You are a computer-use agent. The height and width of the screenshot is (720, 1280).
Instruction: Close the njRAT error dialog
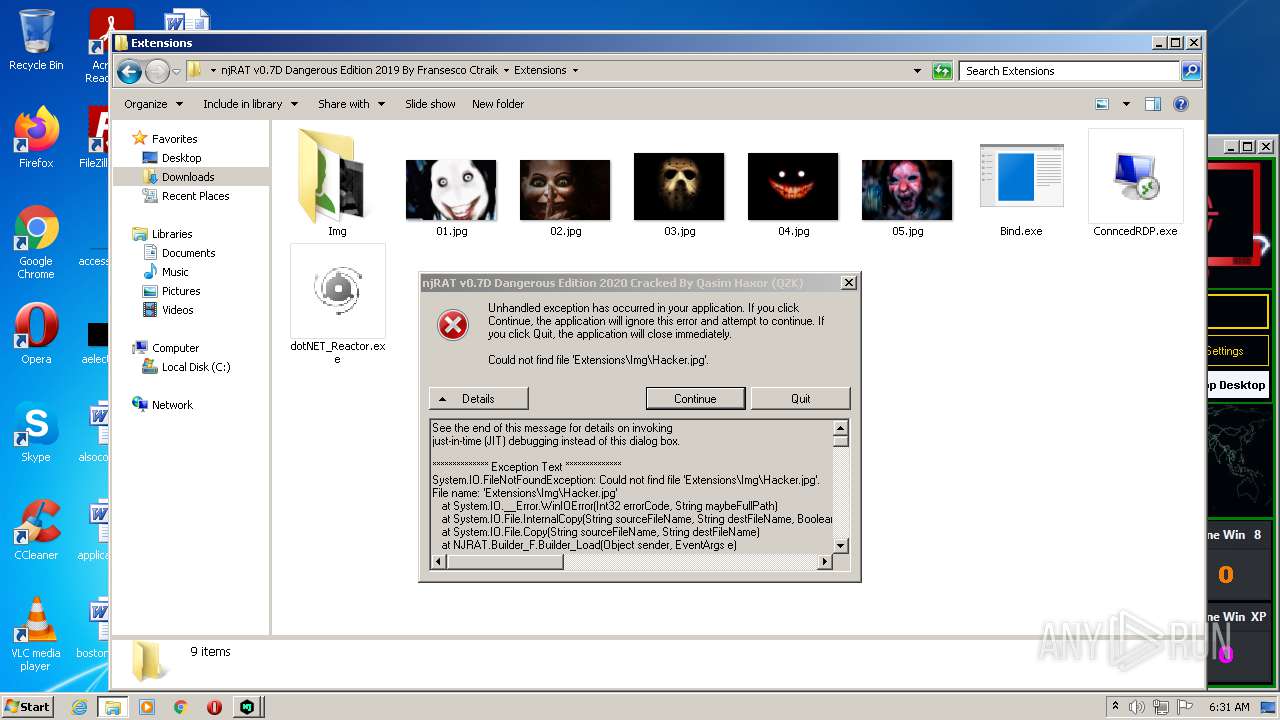[x=848, y=283]
